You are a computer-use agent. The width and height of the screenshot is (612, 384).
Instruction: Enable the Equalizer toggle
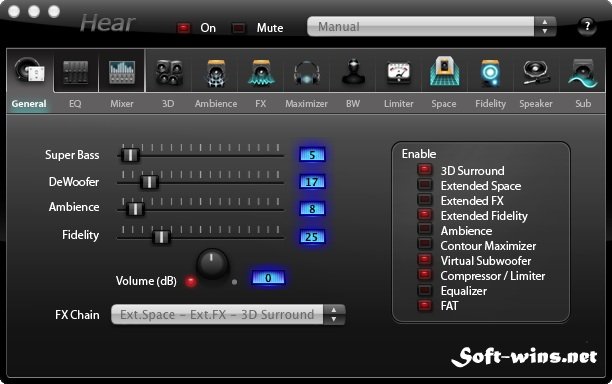pyautogui.click(x=425, y=290)
